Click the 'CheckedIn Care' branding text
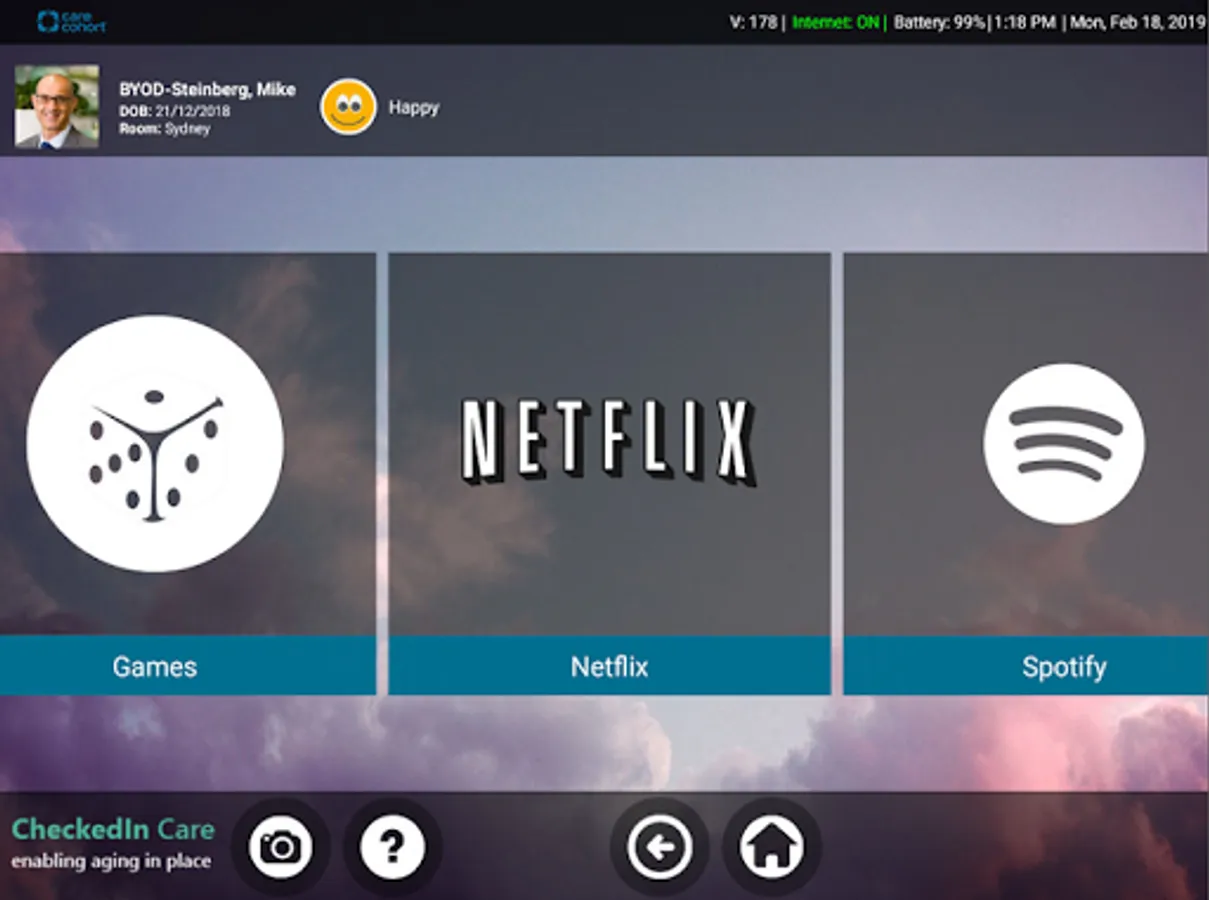1209x900 pixels. [x=113, y=829]
